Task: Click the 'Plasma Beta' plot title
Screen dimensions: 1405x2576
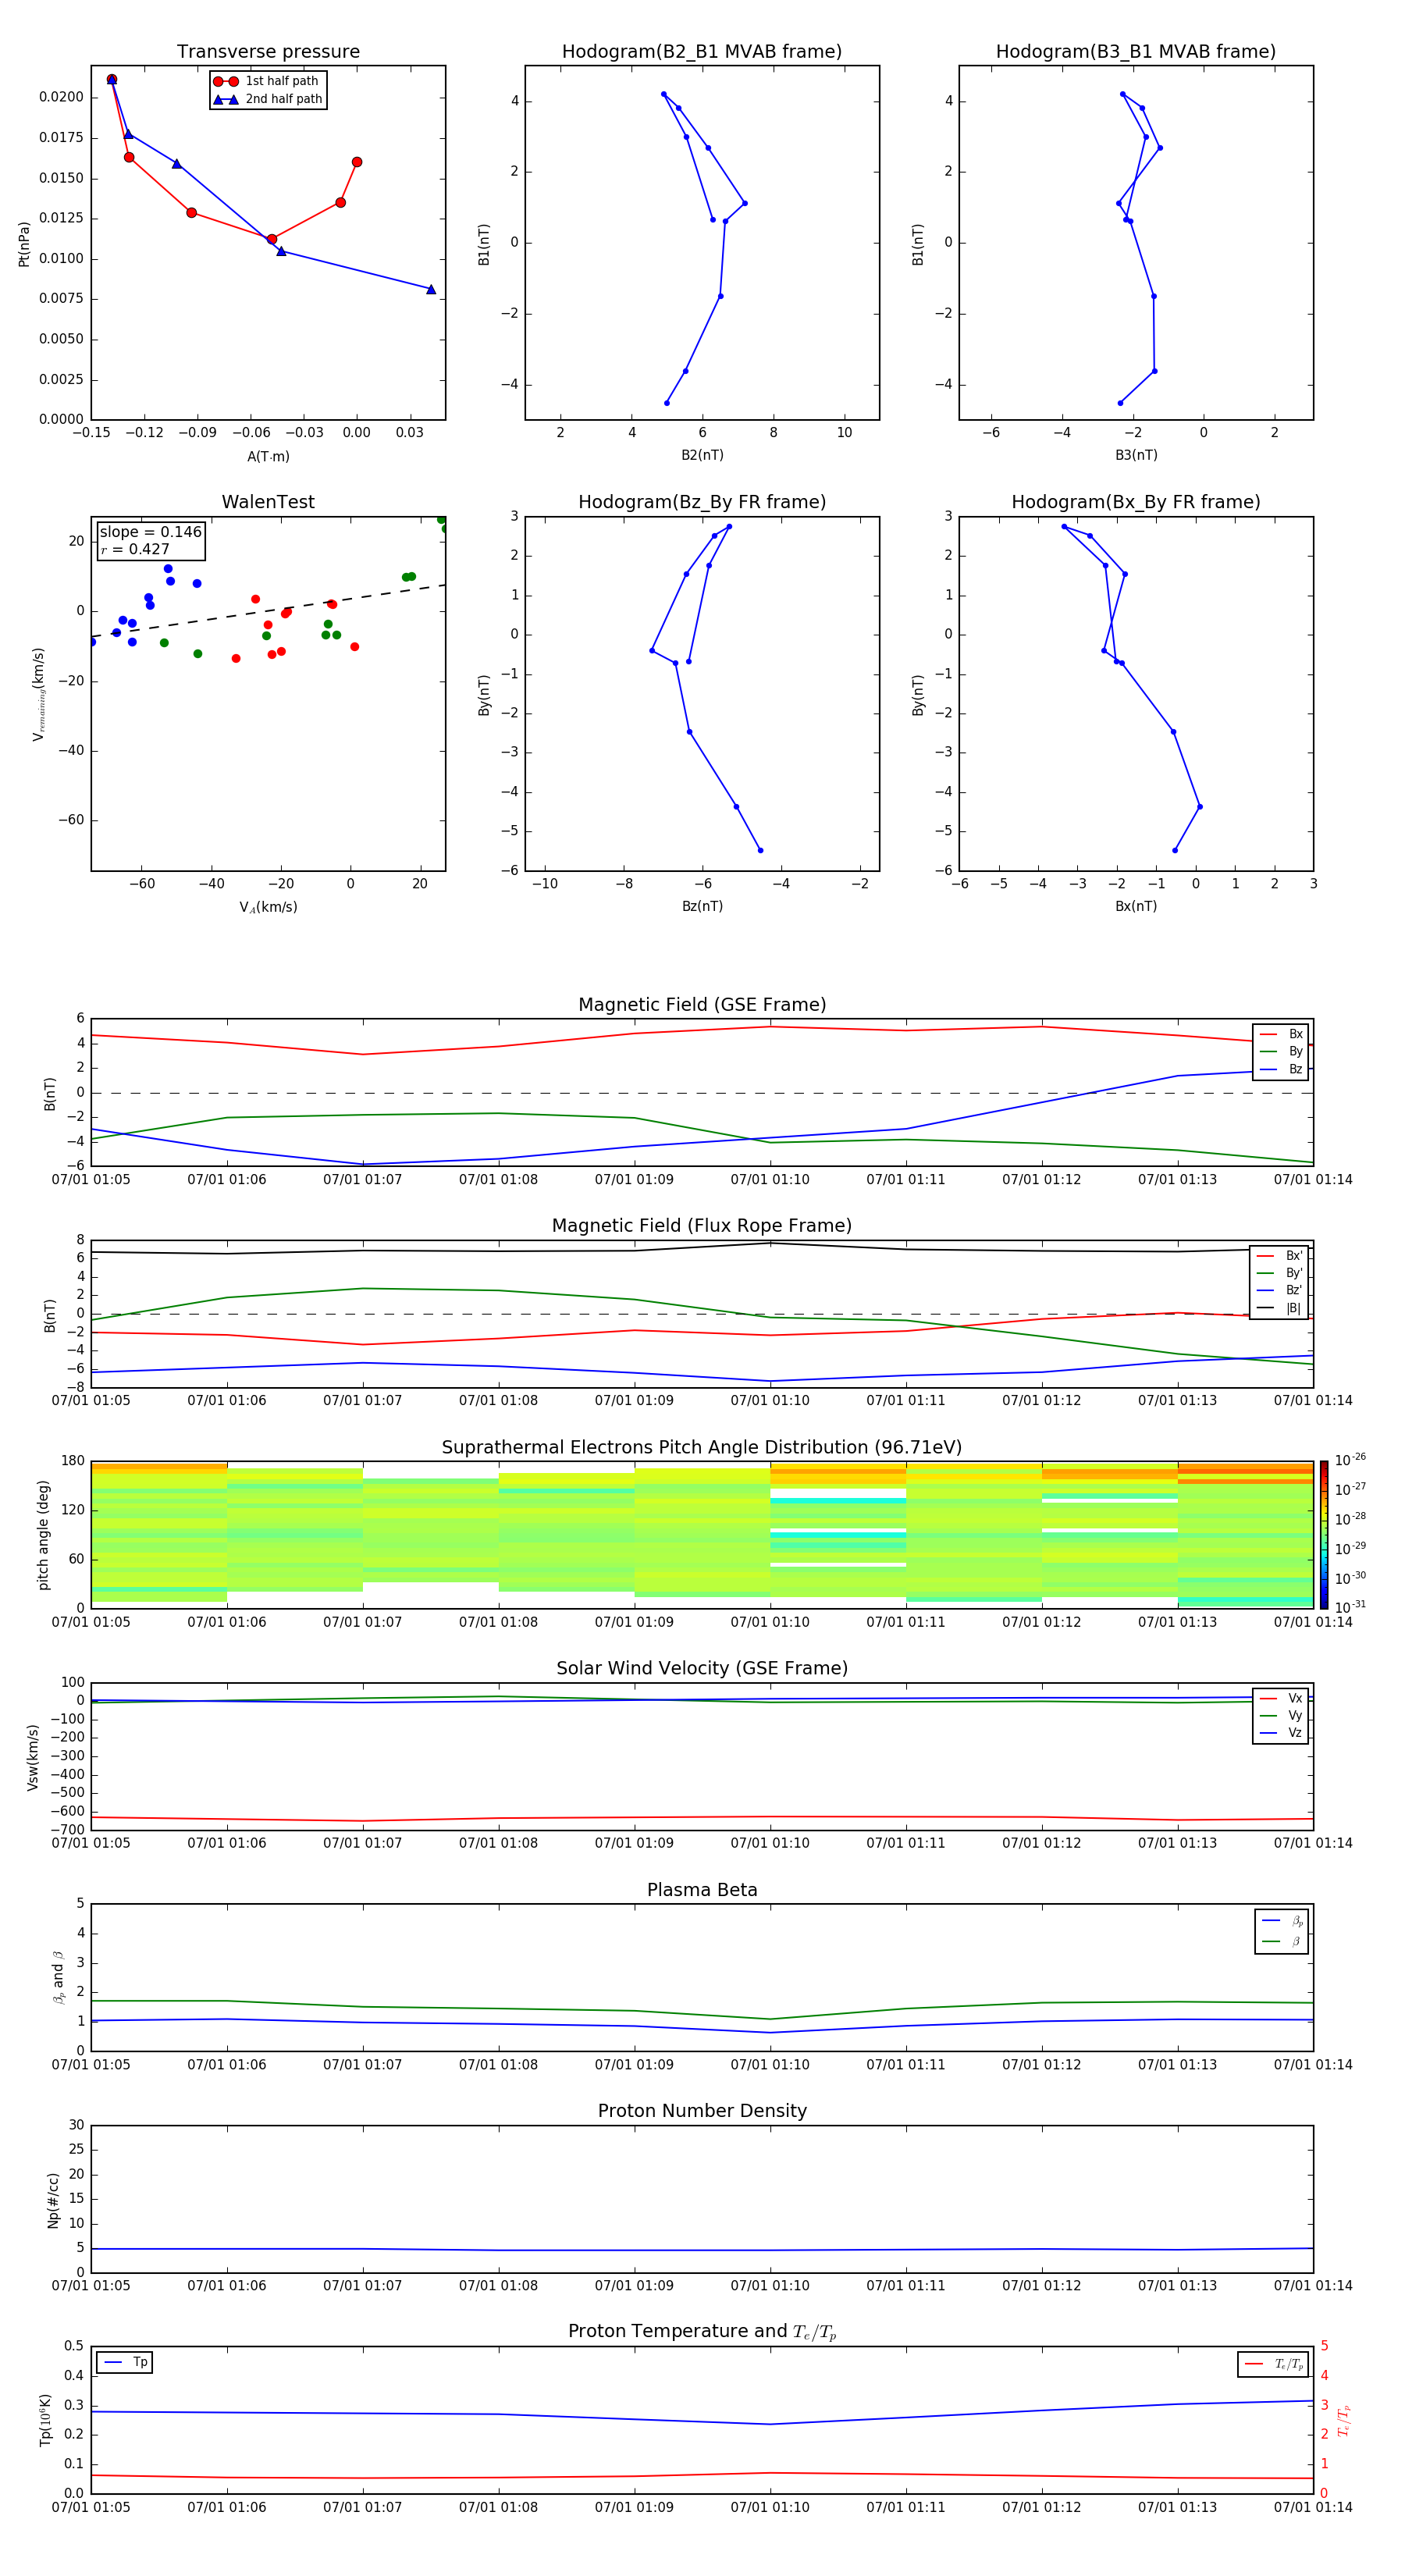Action: (x=702, y=1890)
